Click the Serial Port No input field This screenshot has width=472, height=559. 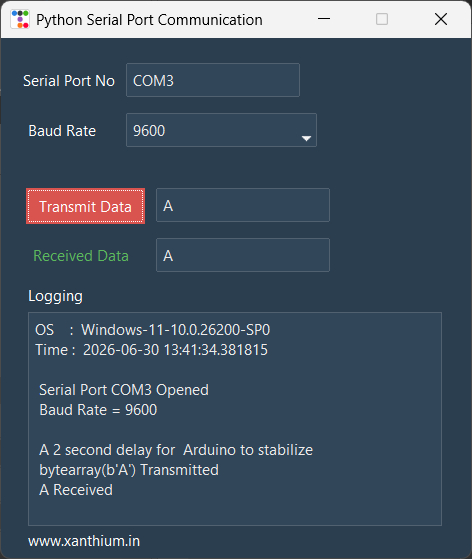click(213, 80)
